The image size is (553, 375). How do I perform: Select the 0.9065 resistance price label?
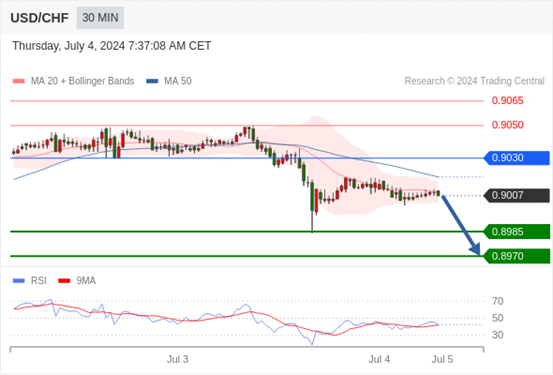click(x=508, y=101)
